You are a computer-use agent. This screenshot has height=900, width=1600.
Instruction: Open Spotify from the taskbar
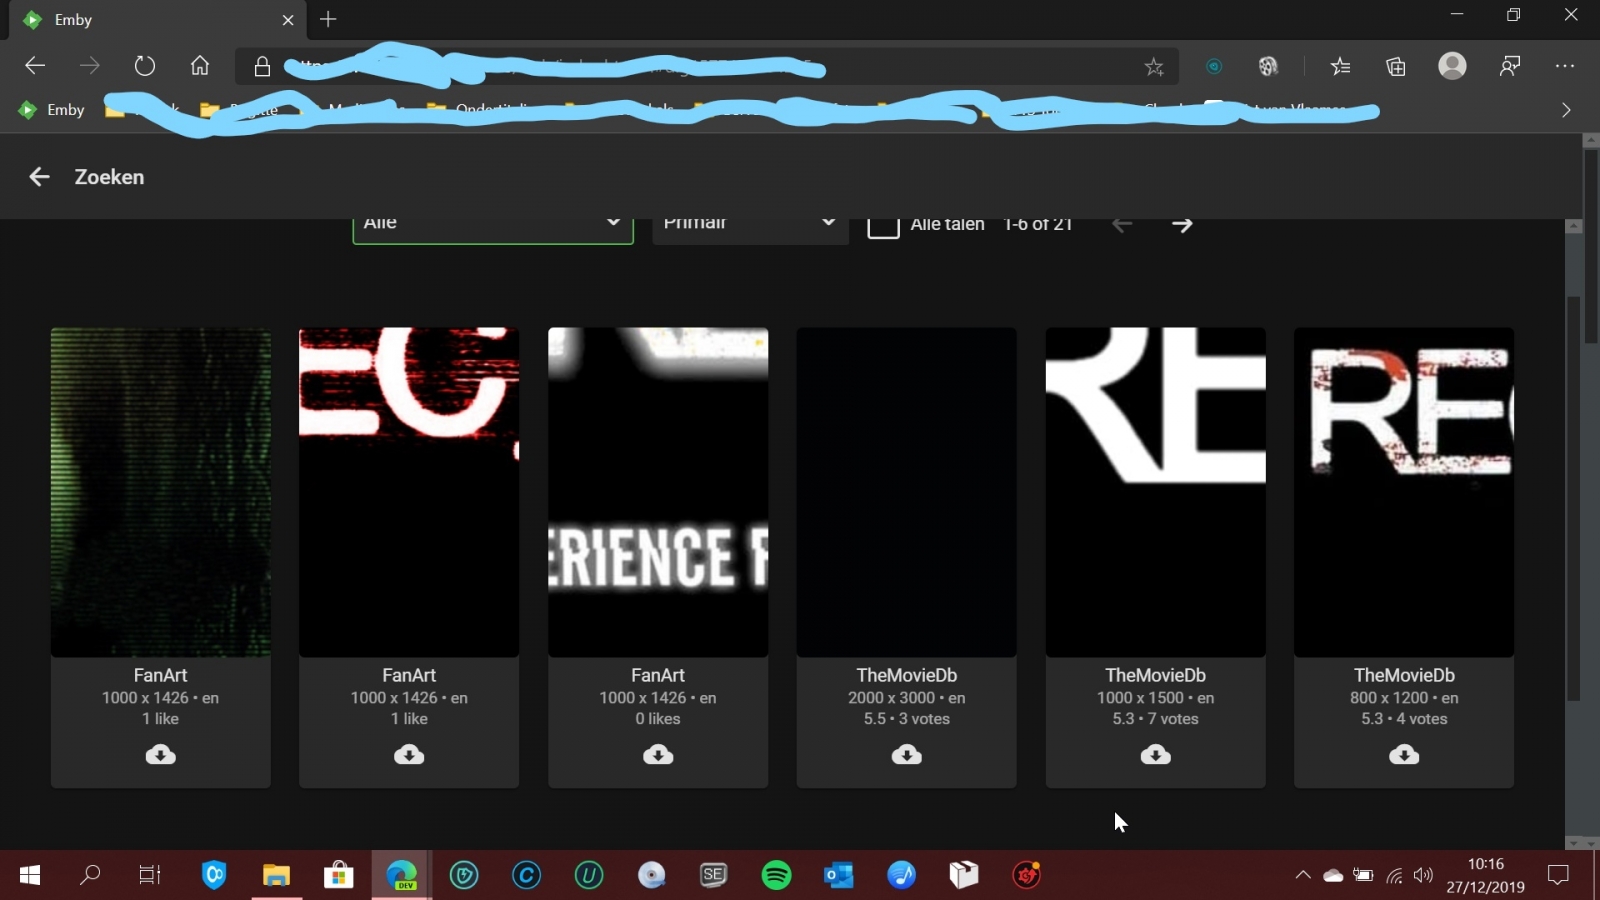(x=776, y=876)
